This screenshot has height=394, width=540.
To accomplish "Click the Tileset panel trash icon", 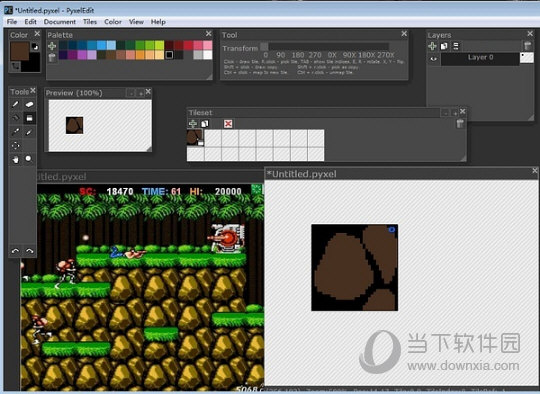I will [460, 124].
